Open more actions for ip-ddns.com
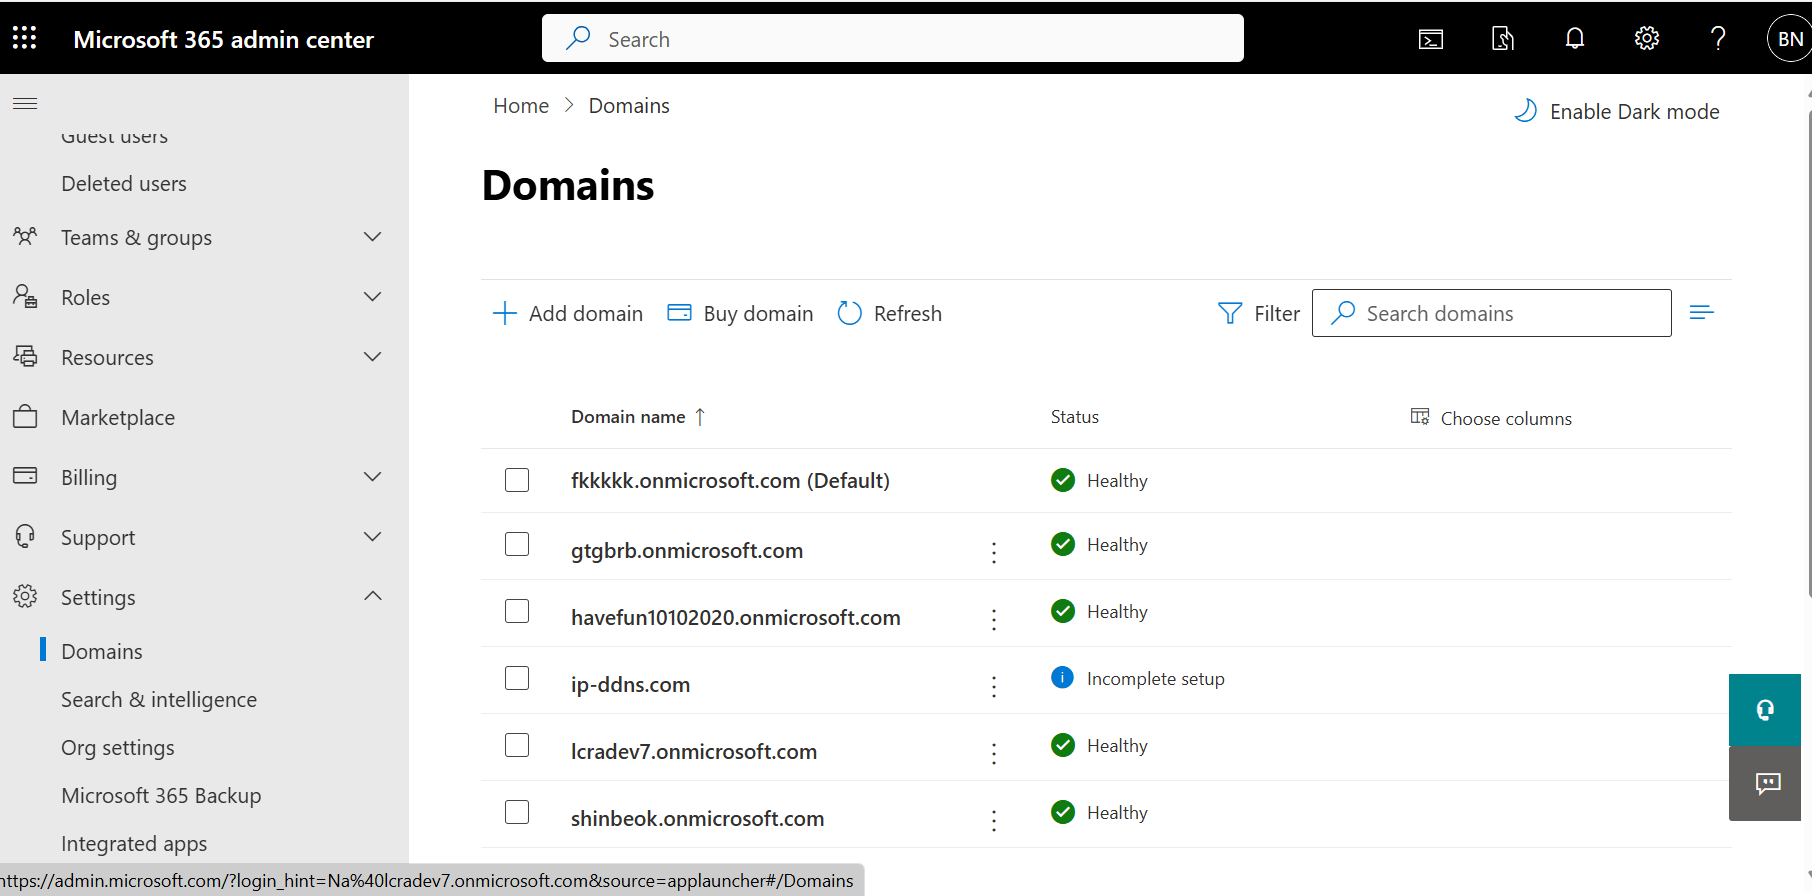 pyautogui.click(x=994, y=686)
